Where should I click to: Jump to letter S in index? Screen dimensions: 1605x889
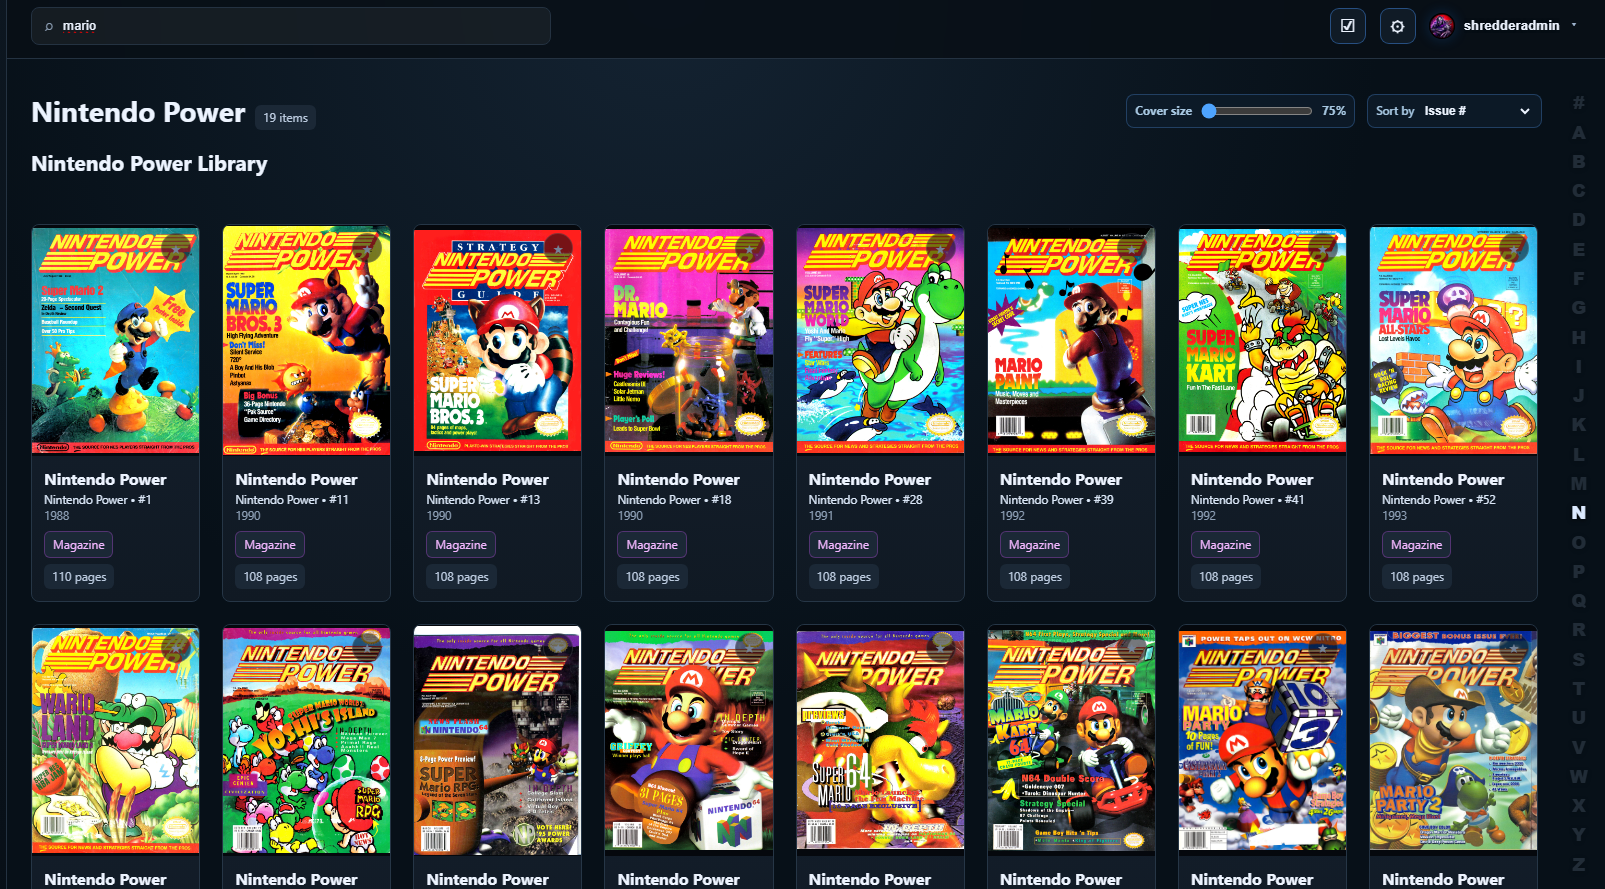pyautogui.click(x=1578, y=659)
